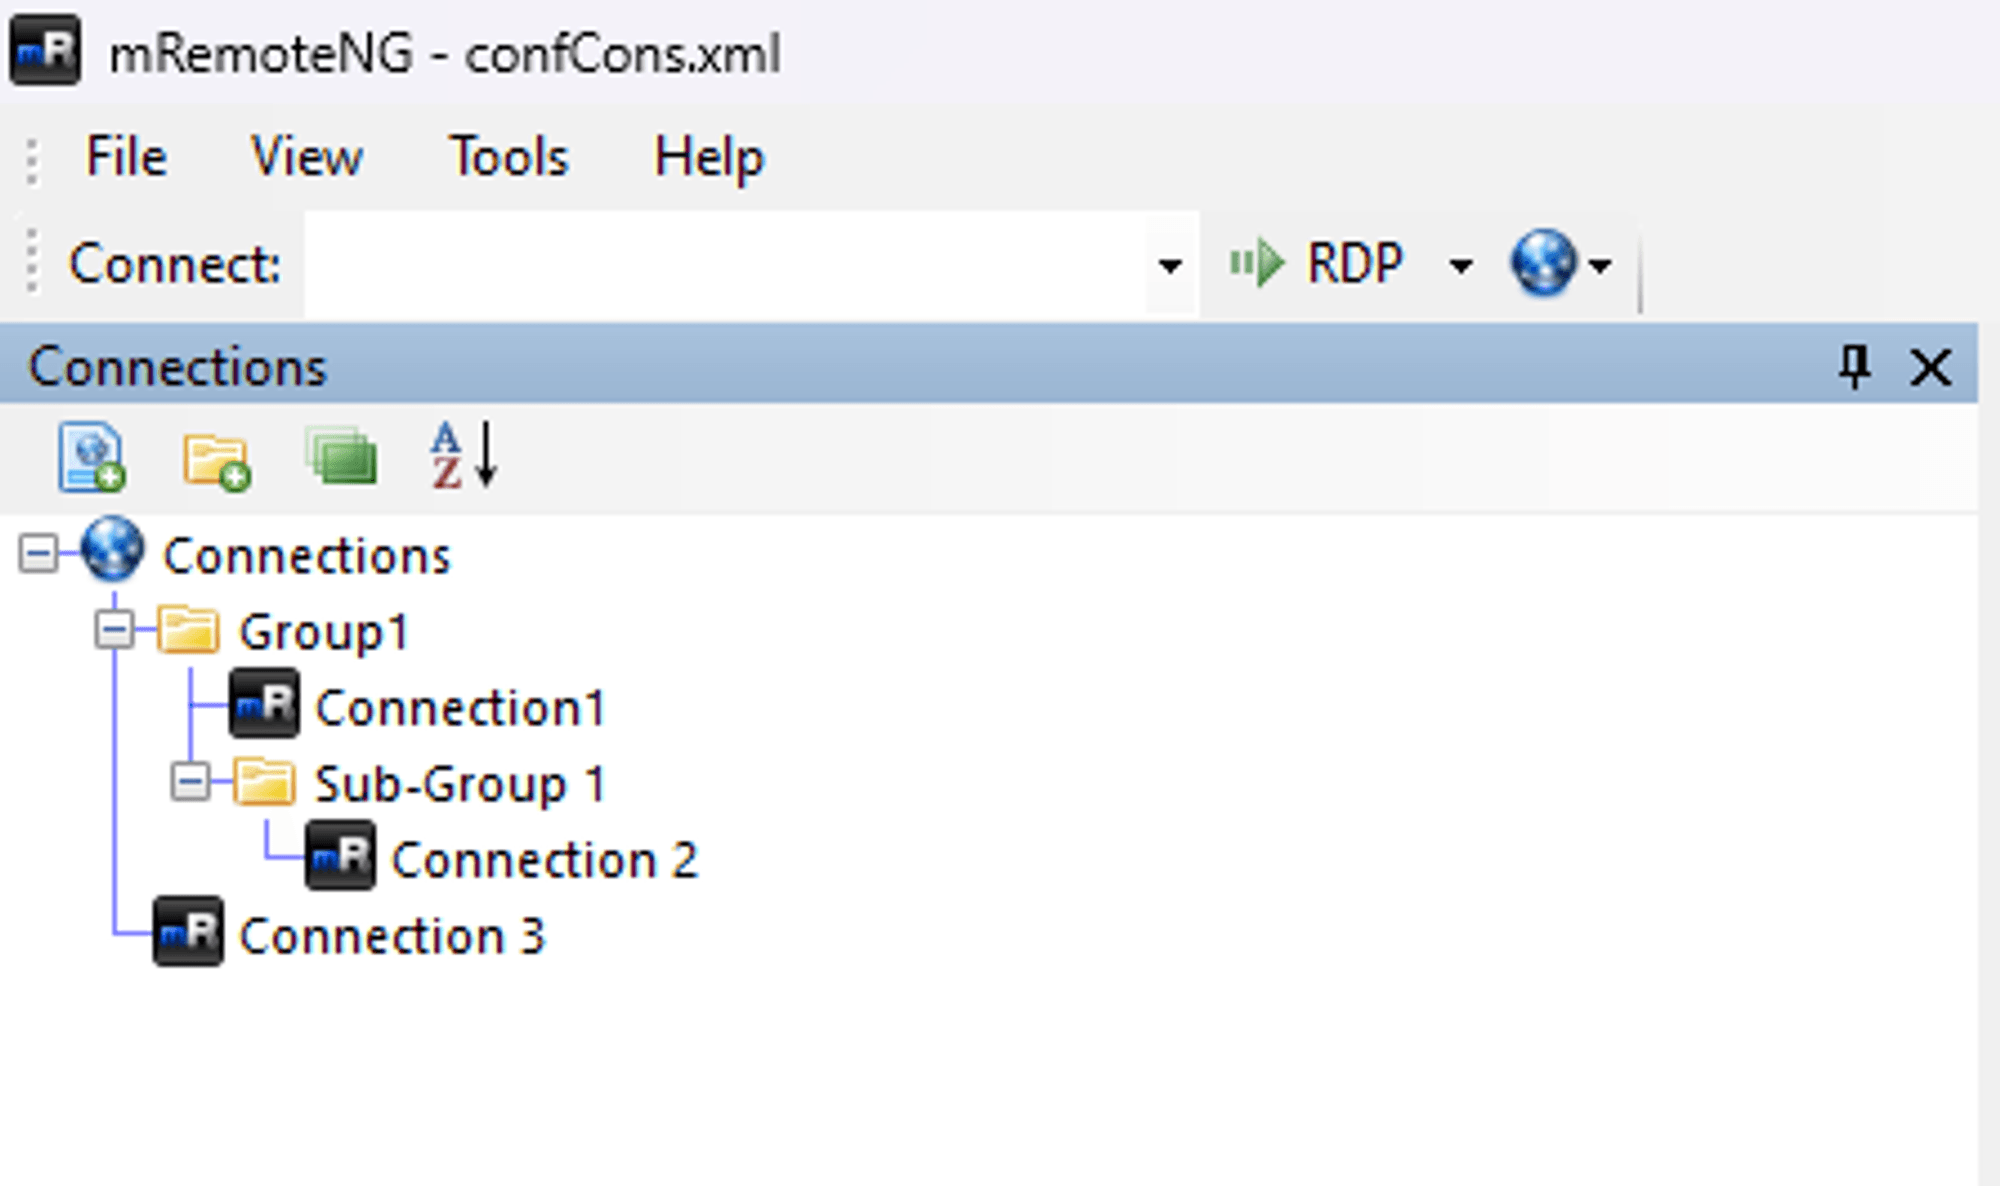2000x1186 pixels.
Task: Collapse the Group1 folder
Action: (115, 630)
